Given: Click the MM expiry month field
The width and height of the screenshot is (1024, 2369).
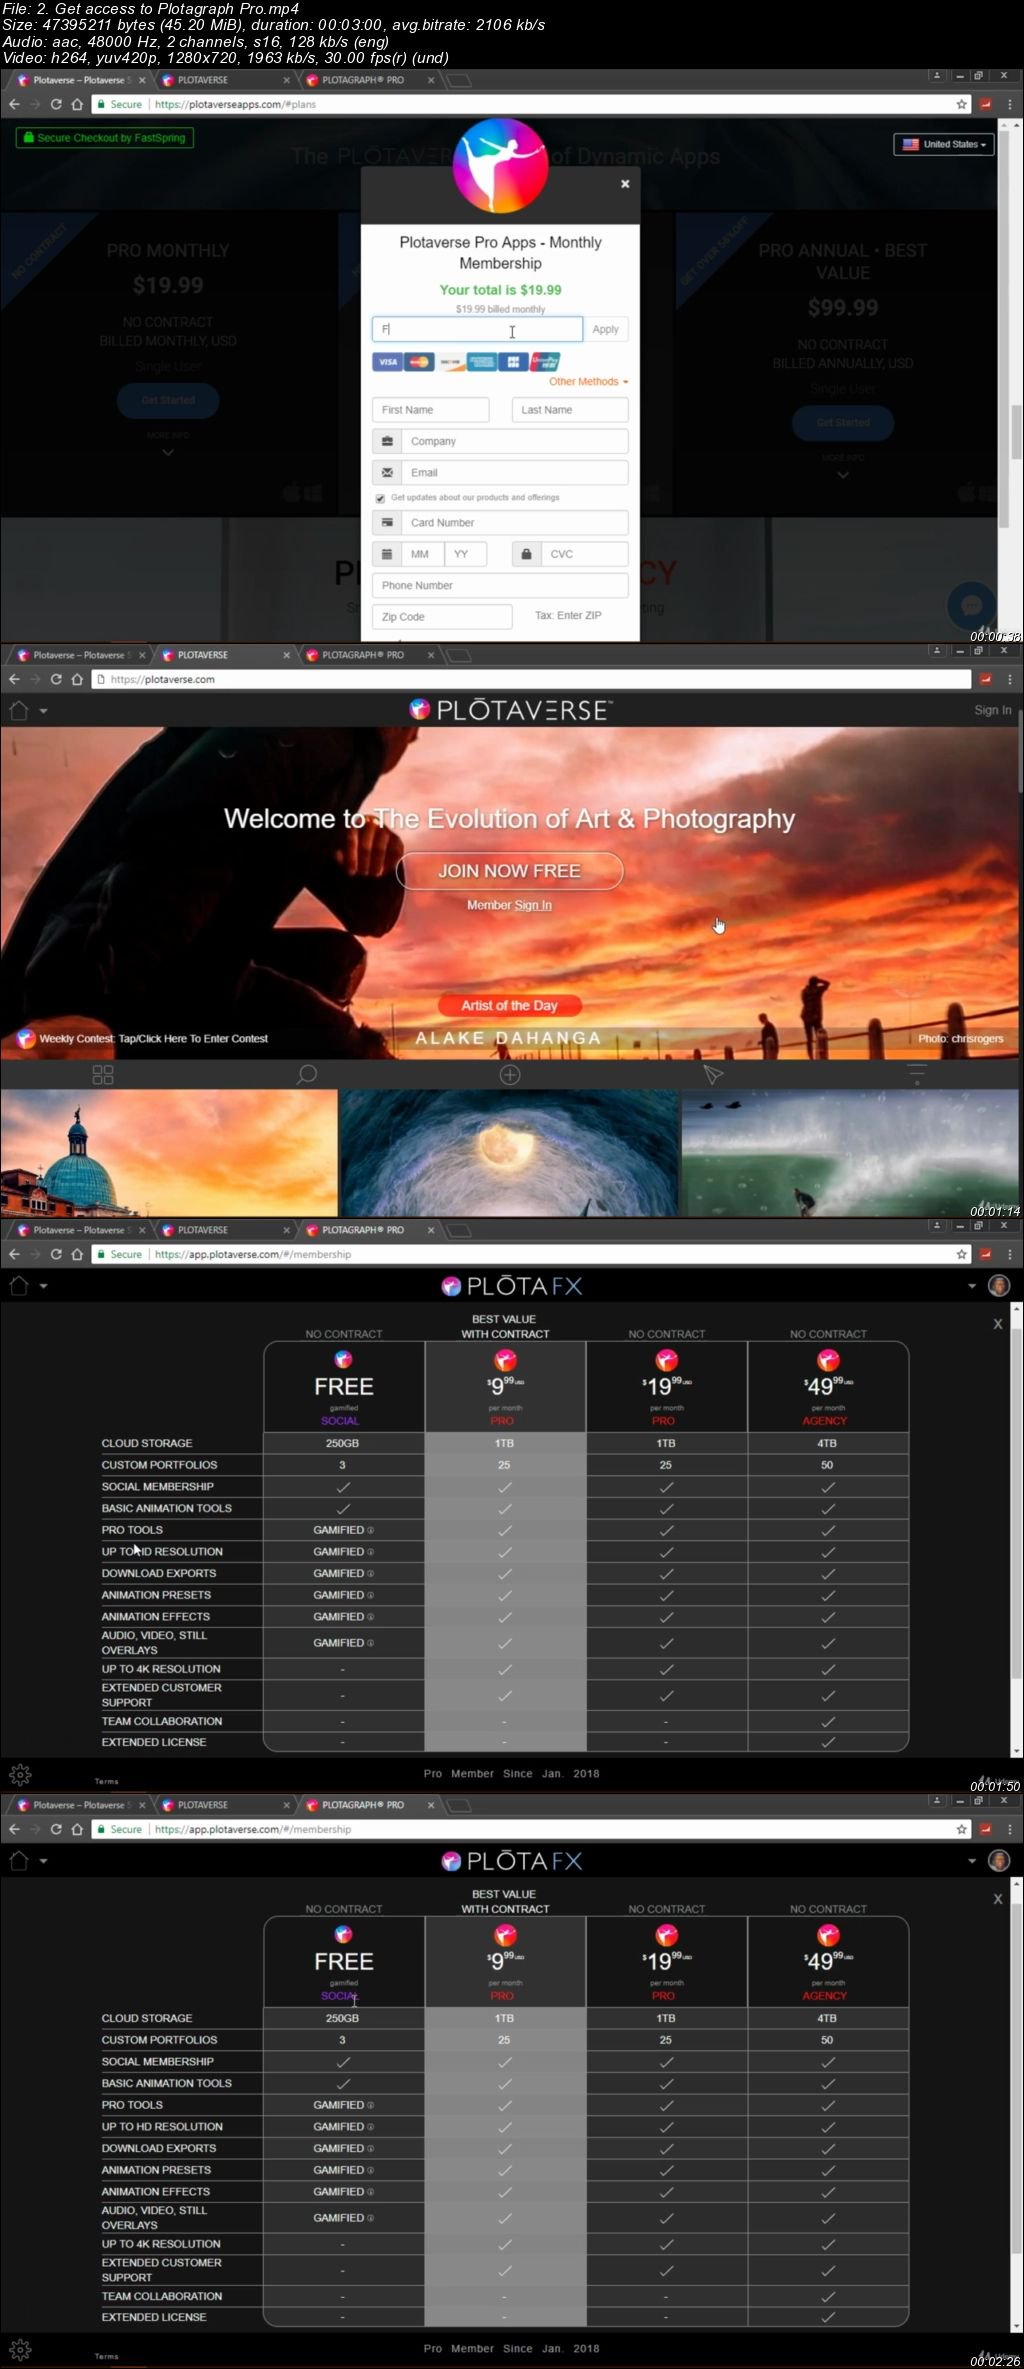Looking at the screenshot, I should click(422, 554).
